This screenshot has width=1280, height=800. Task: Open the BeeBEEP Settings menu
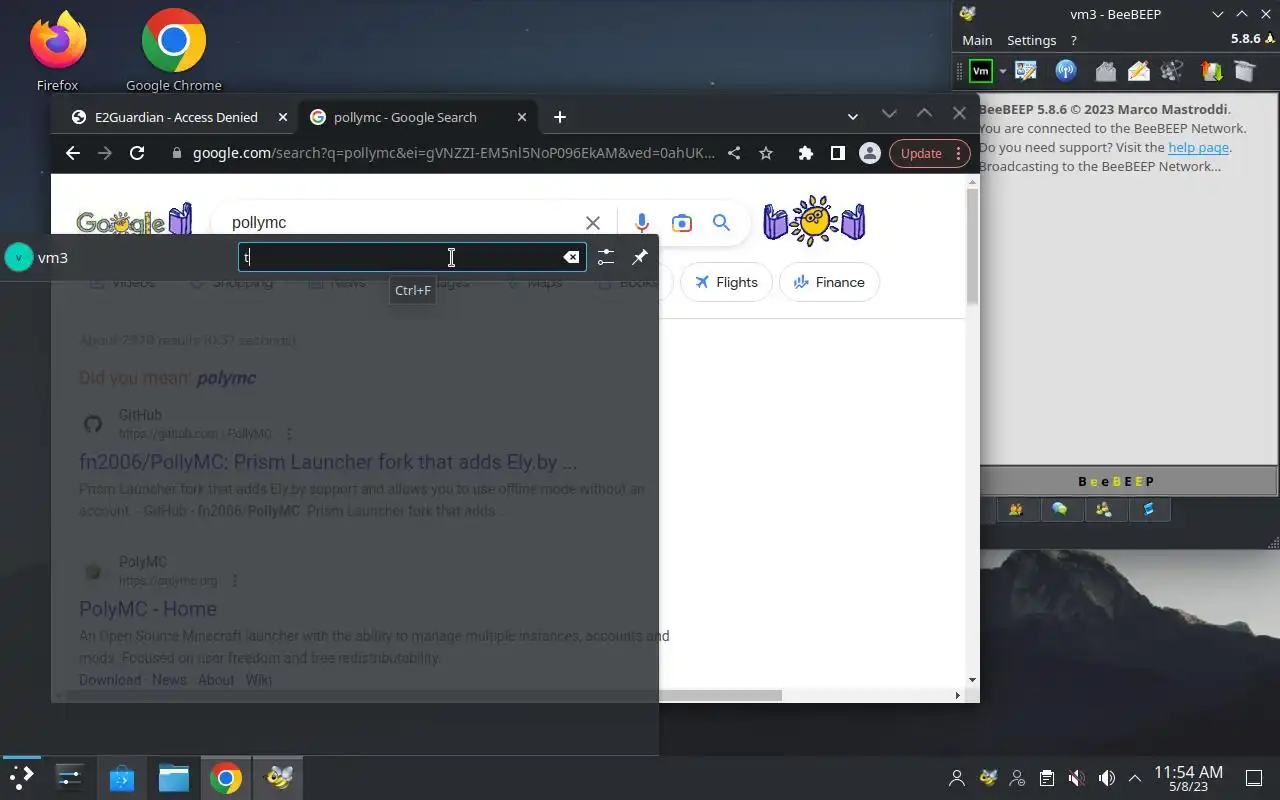pos(1031,40)
